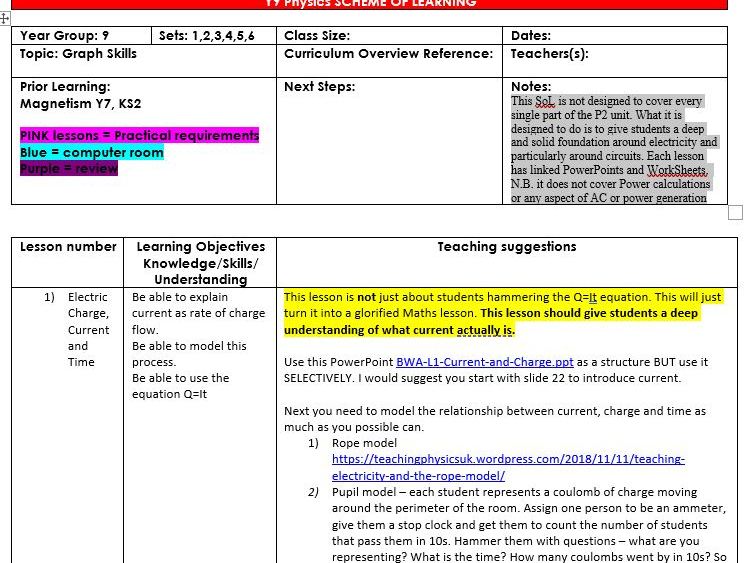Click objective 'Be able to explain current'
Screen dimensions: 750x563
click(x=199, y=305)
